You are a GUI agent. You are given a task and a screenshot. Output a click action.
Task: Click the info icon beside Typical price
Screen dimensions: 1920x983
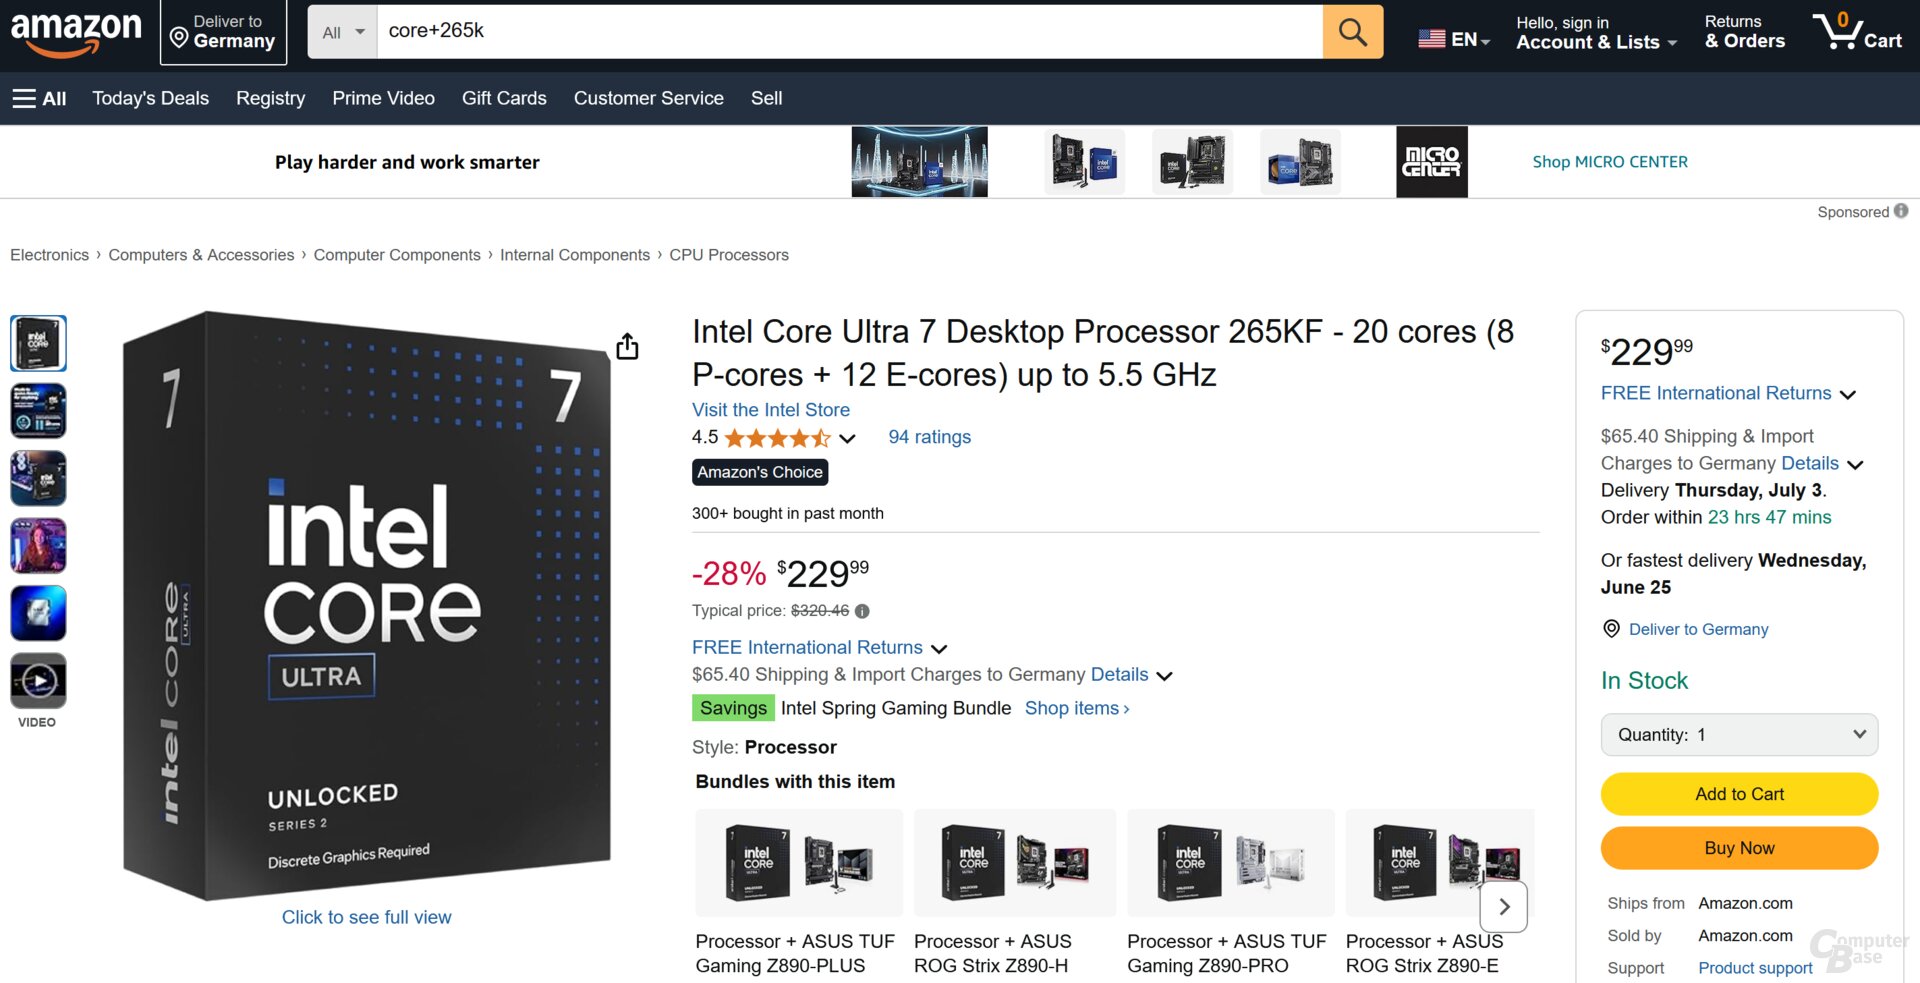click(862, 611)
